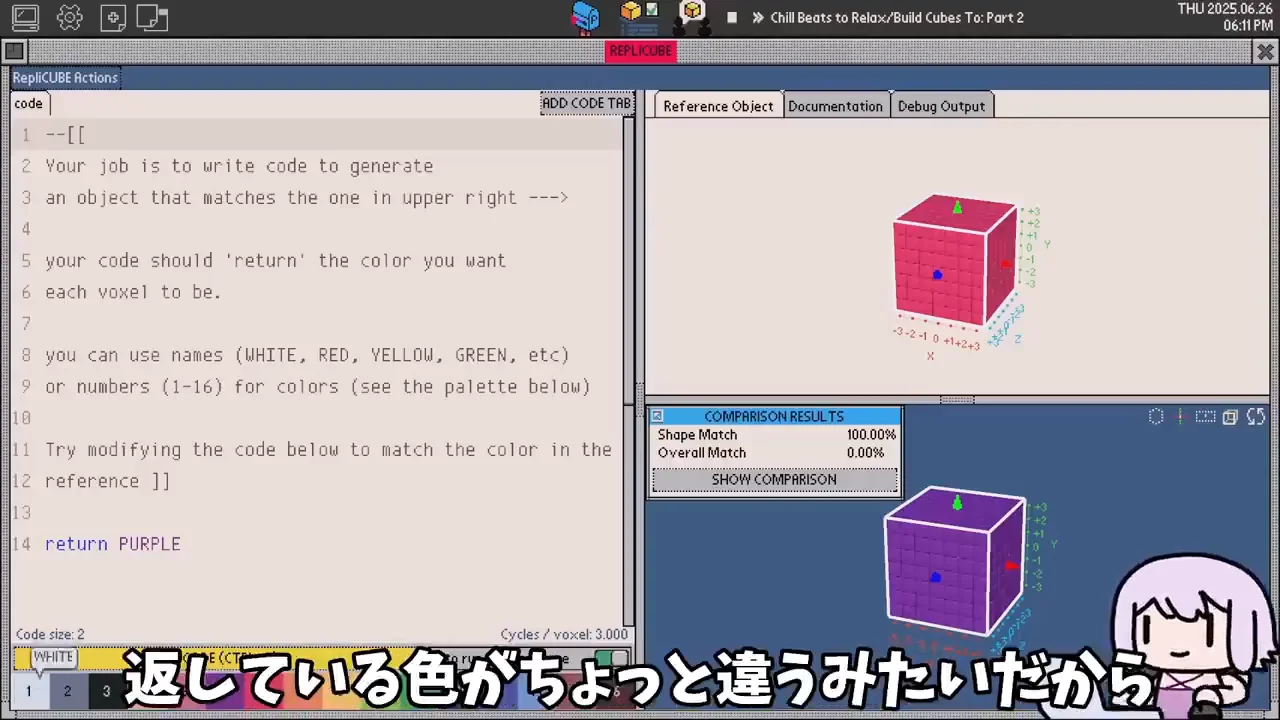Click the now-playing track title text

(x=897, y=18)
